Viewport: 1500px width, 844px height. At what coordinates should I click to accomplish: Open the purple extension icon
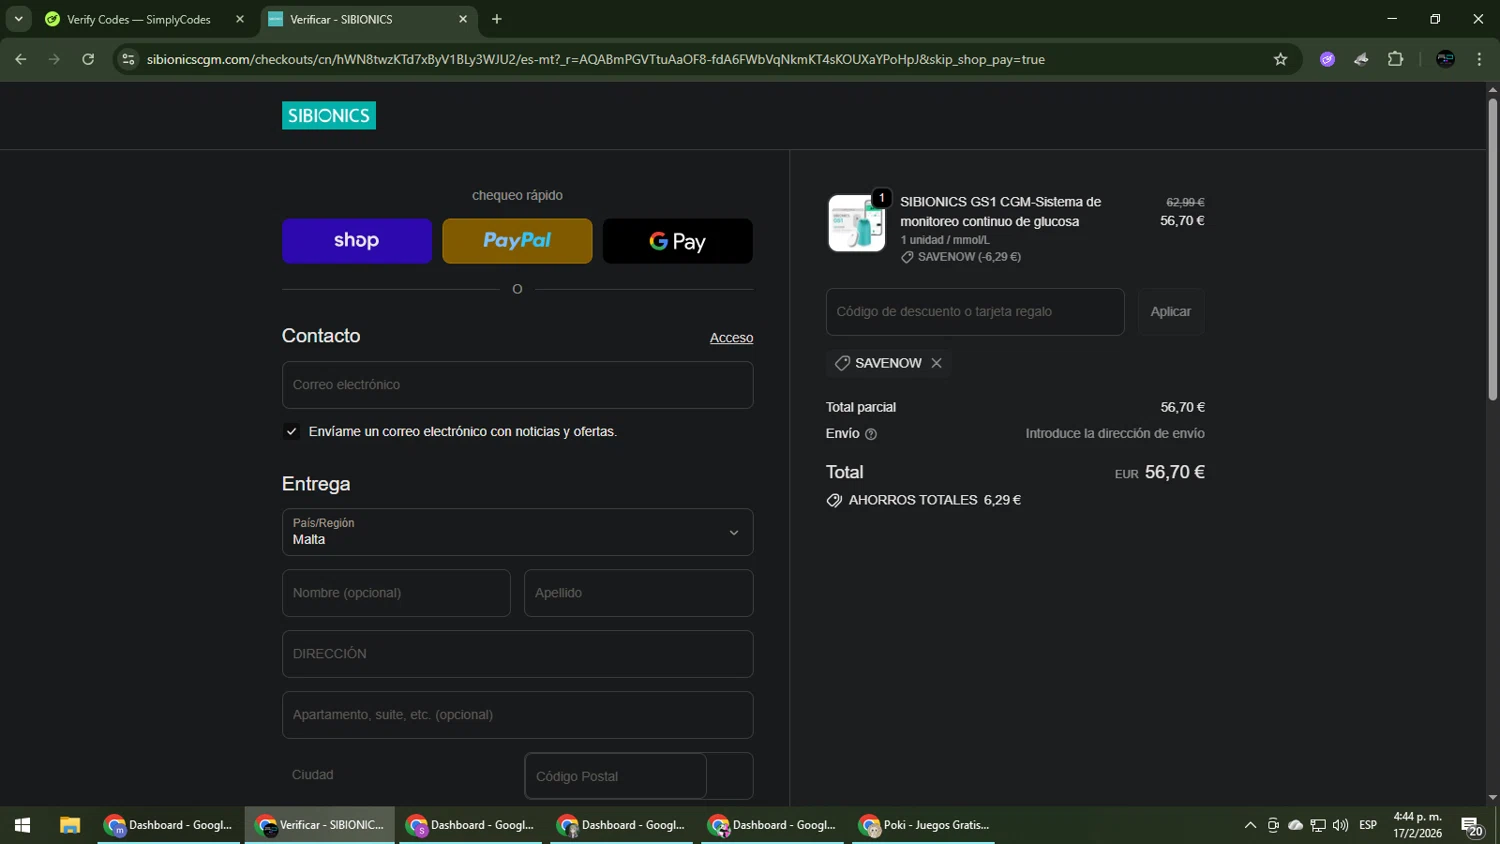pos(1327,59)
